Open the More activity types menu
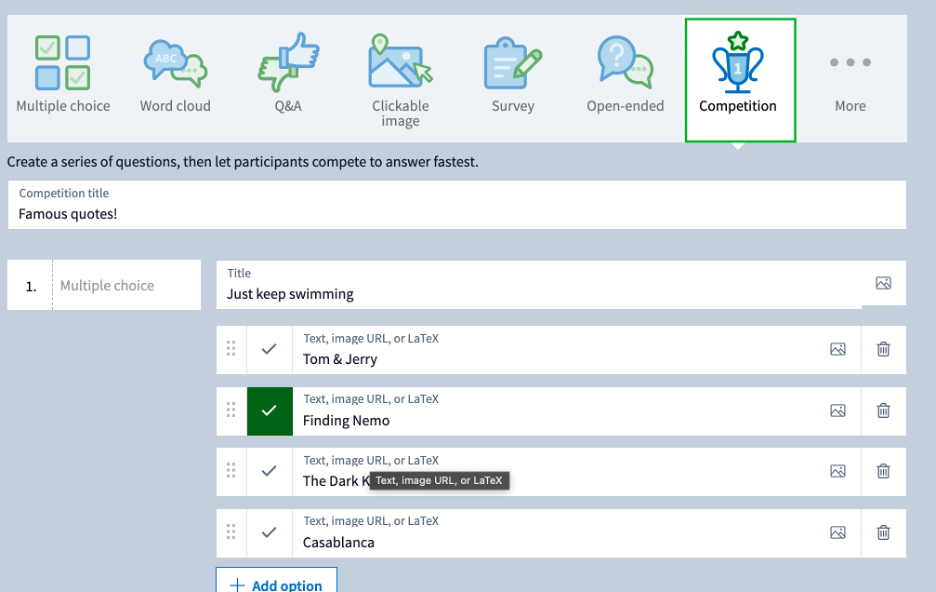Viewport: 936px width, 592px height. coord(850,76)
